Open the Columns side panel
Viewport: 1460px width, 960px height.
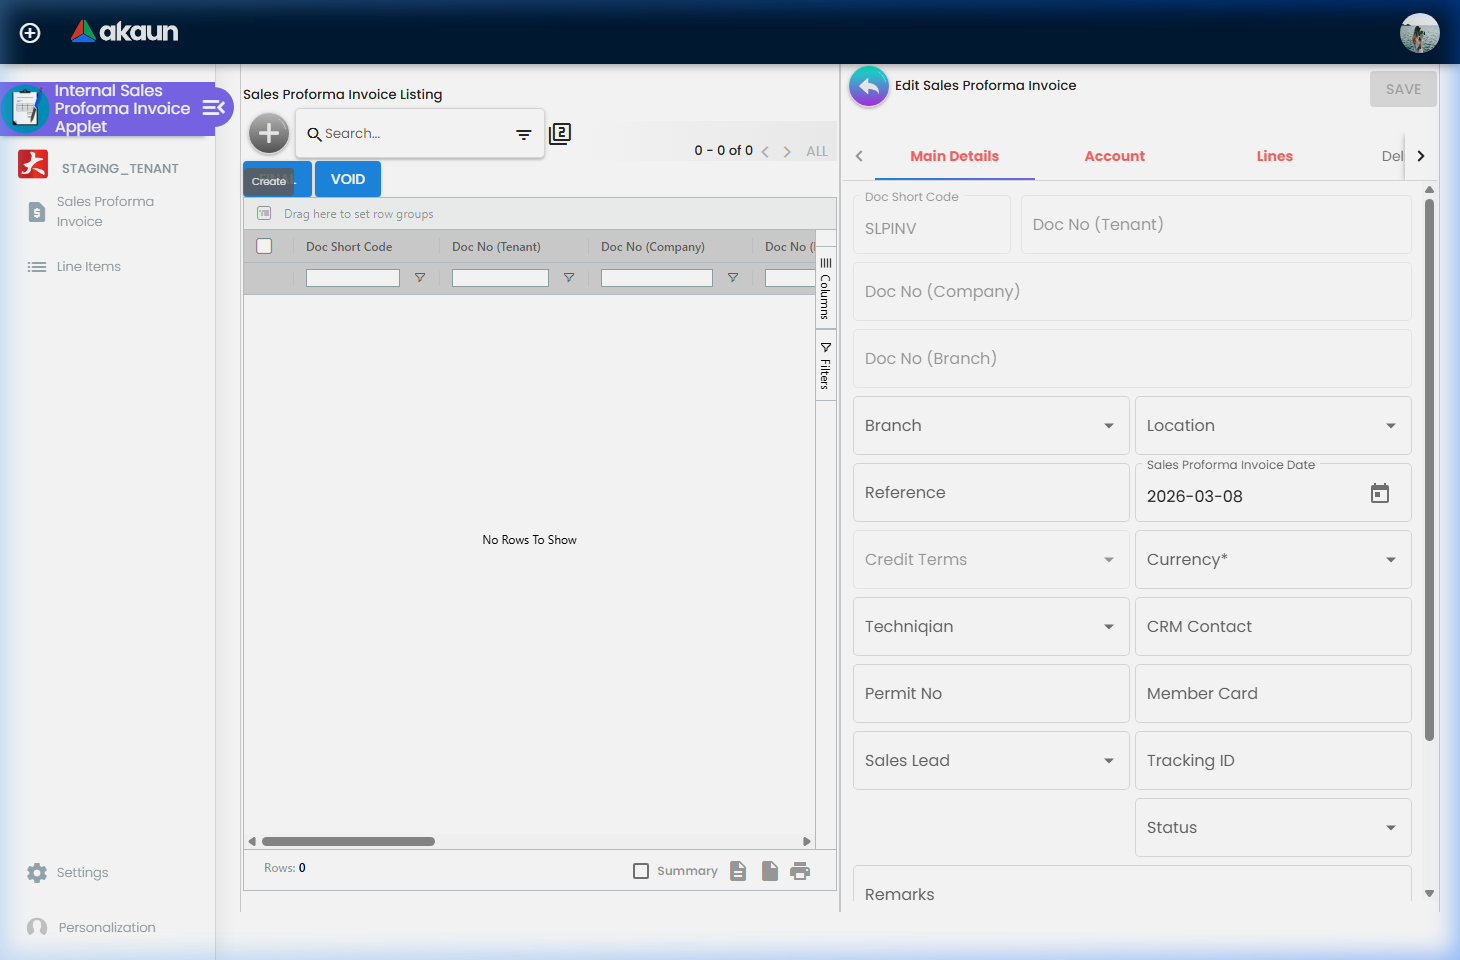coord(825,290)
